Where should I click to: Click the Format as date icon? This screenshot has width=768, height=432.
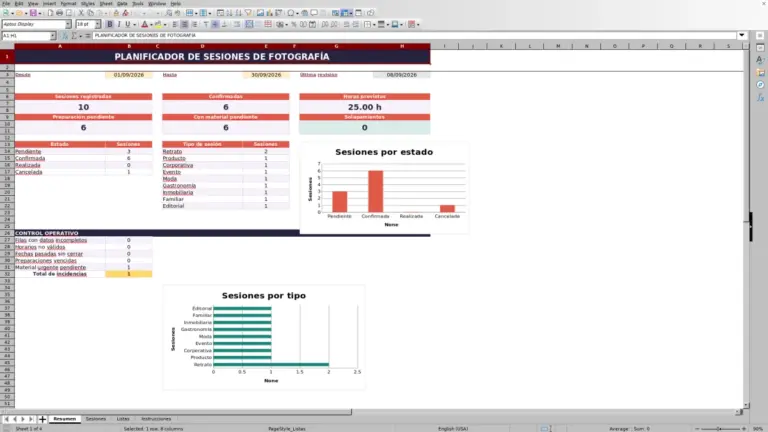coord(312,24)
